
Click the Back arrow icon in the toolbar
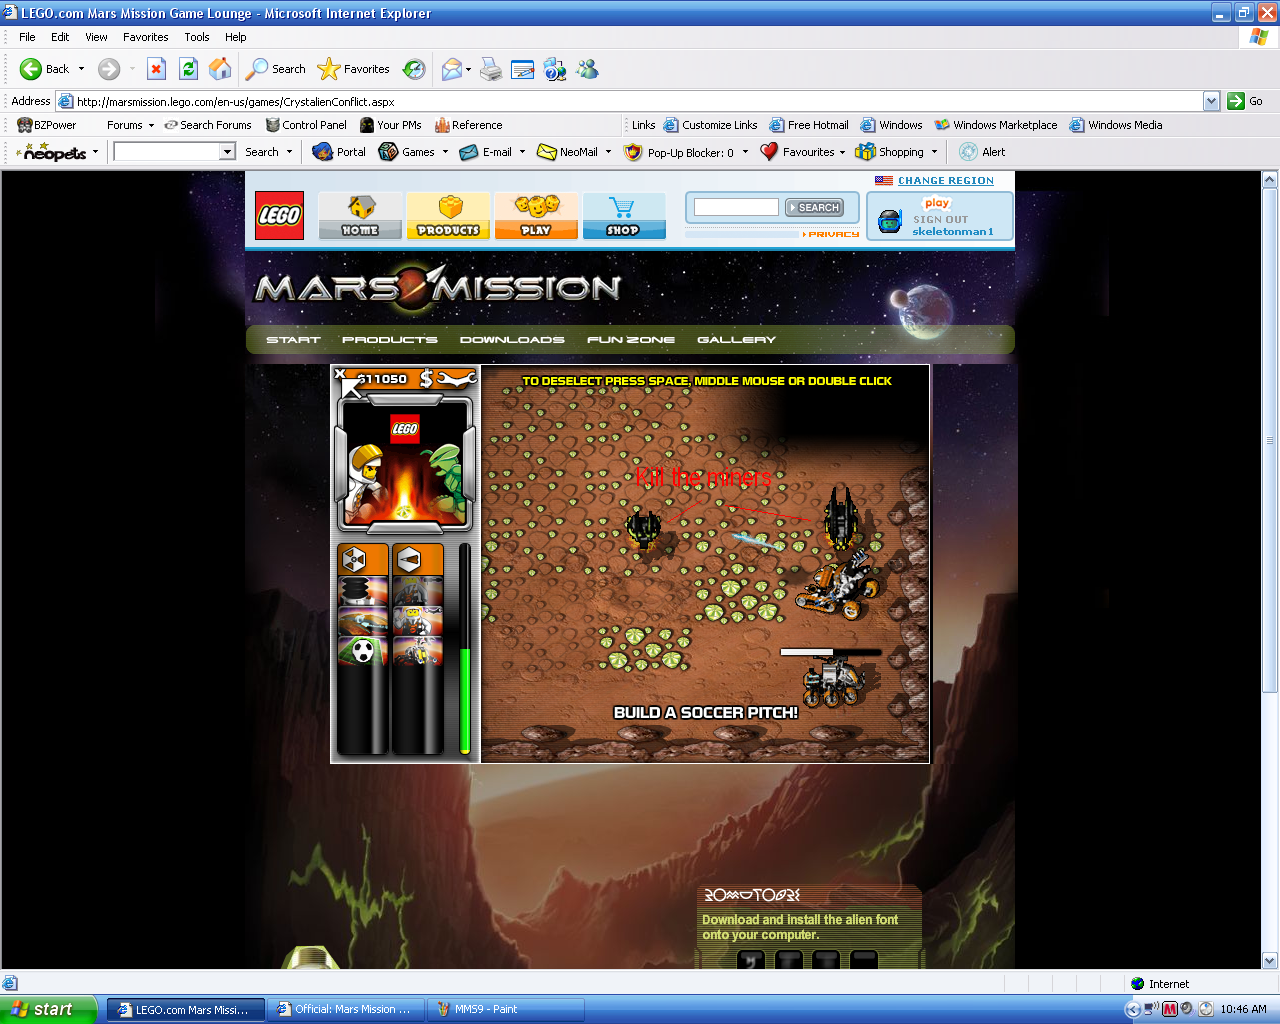coord(31,69)
